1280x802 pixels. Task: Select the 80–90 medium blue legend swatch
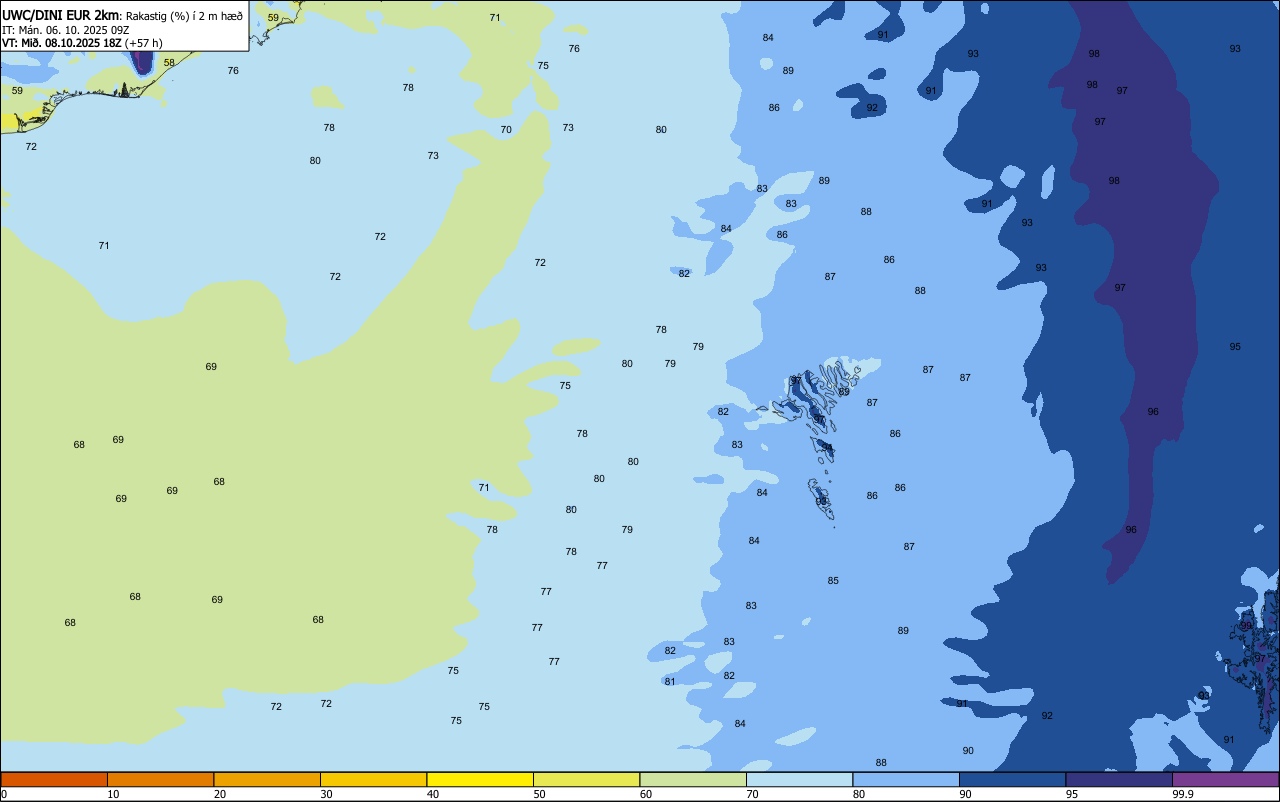(x=906, y=779)
